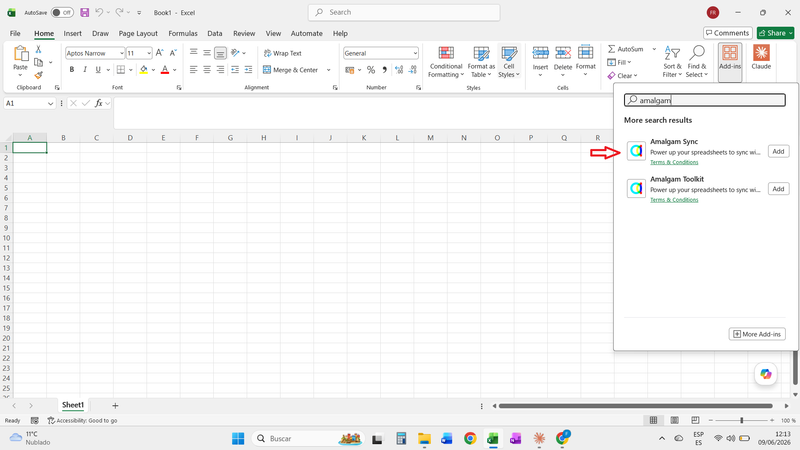The width and height of the screenshot is (800, 450).
Task: Click Wrap Text
Action: coord(282,53)
